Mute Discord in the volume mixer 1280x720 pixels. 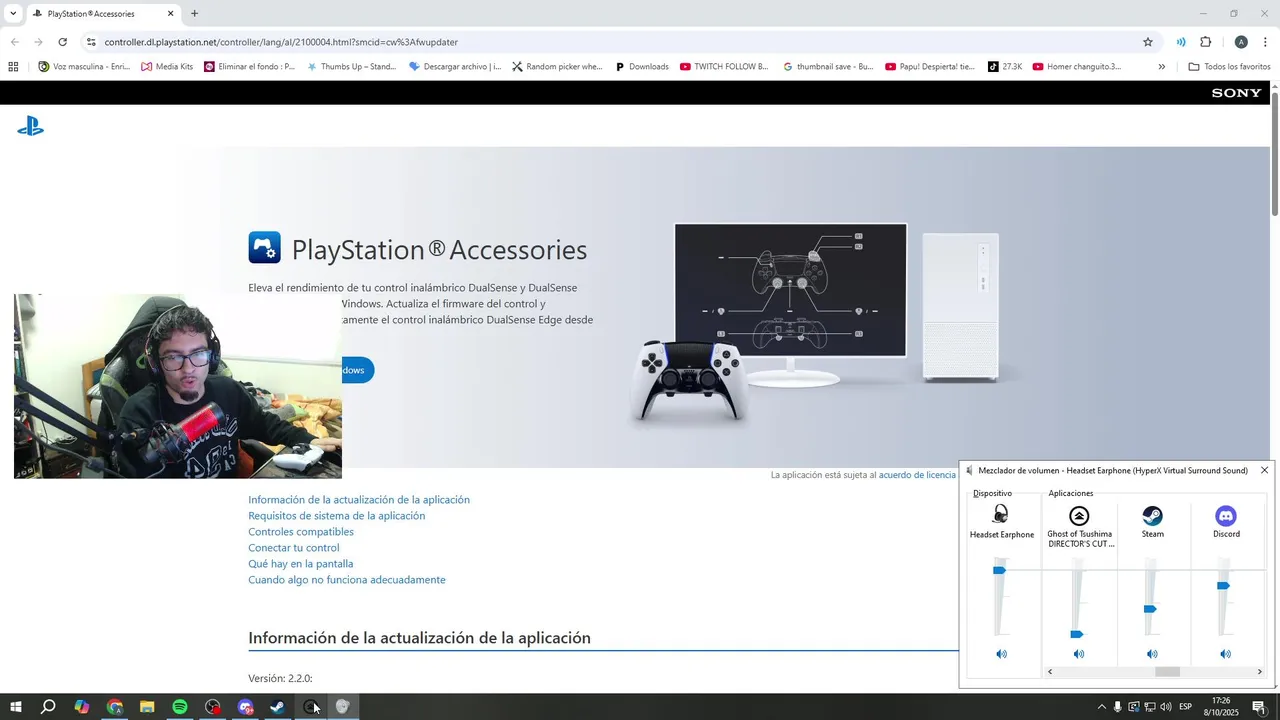1226,654
